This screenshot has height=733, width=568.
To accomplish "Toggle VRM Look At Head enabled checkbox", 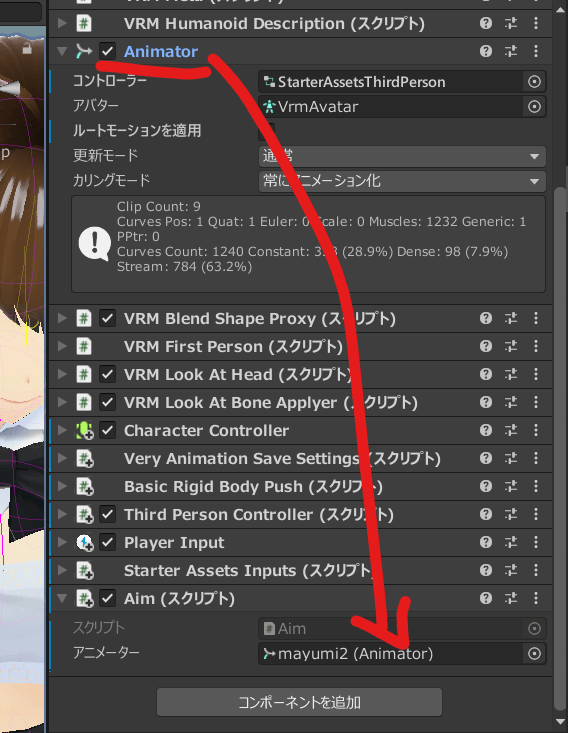I will (x=108, y=374).
